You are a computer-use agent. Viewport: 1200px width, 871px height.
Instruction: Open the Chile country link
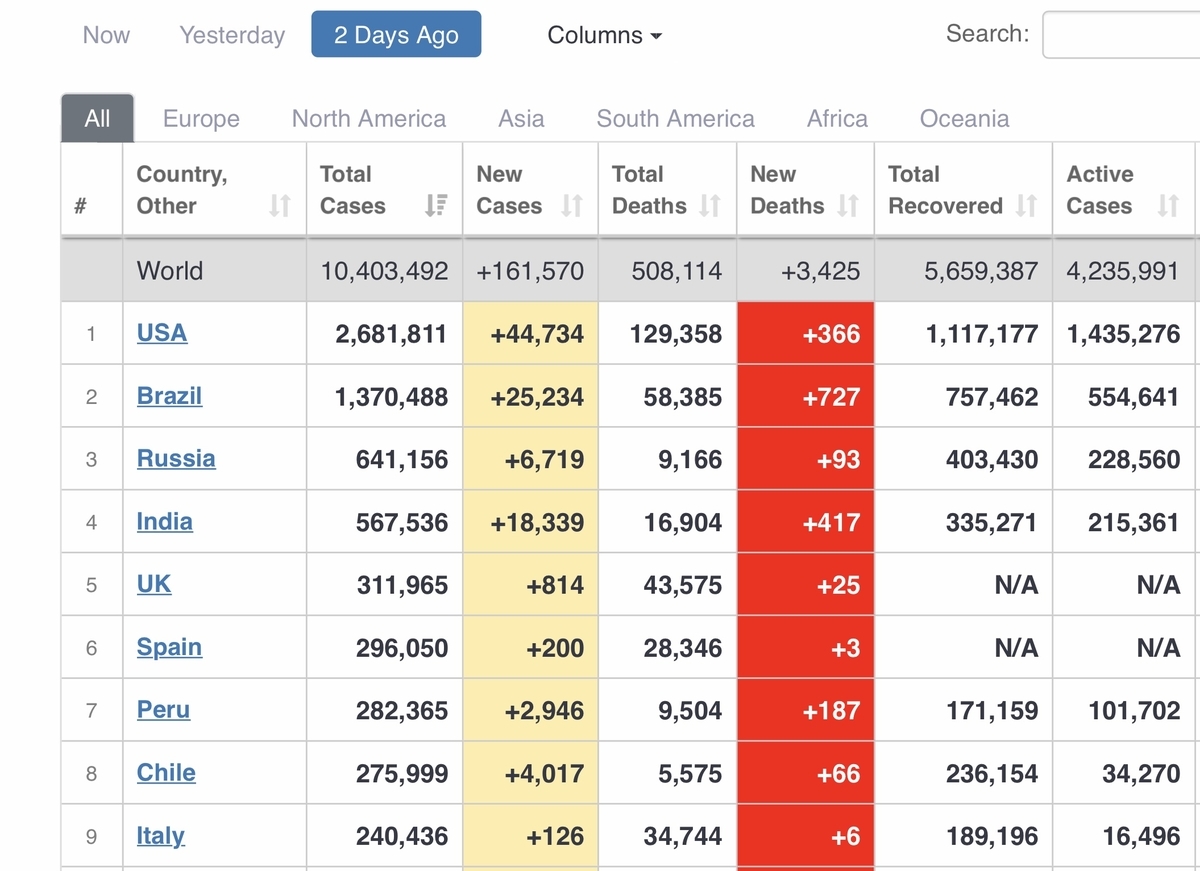(x=166, y=773)
